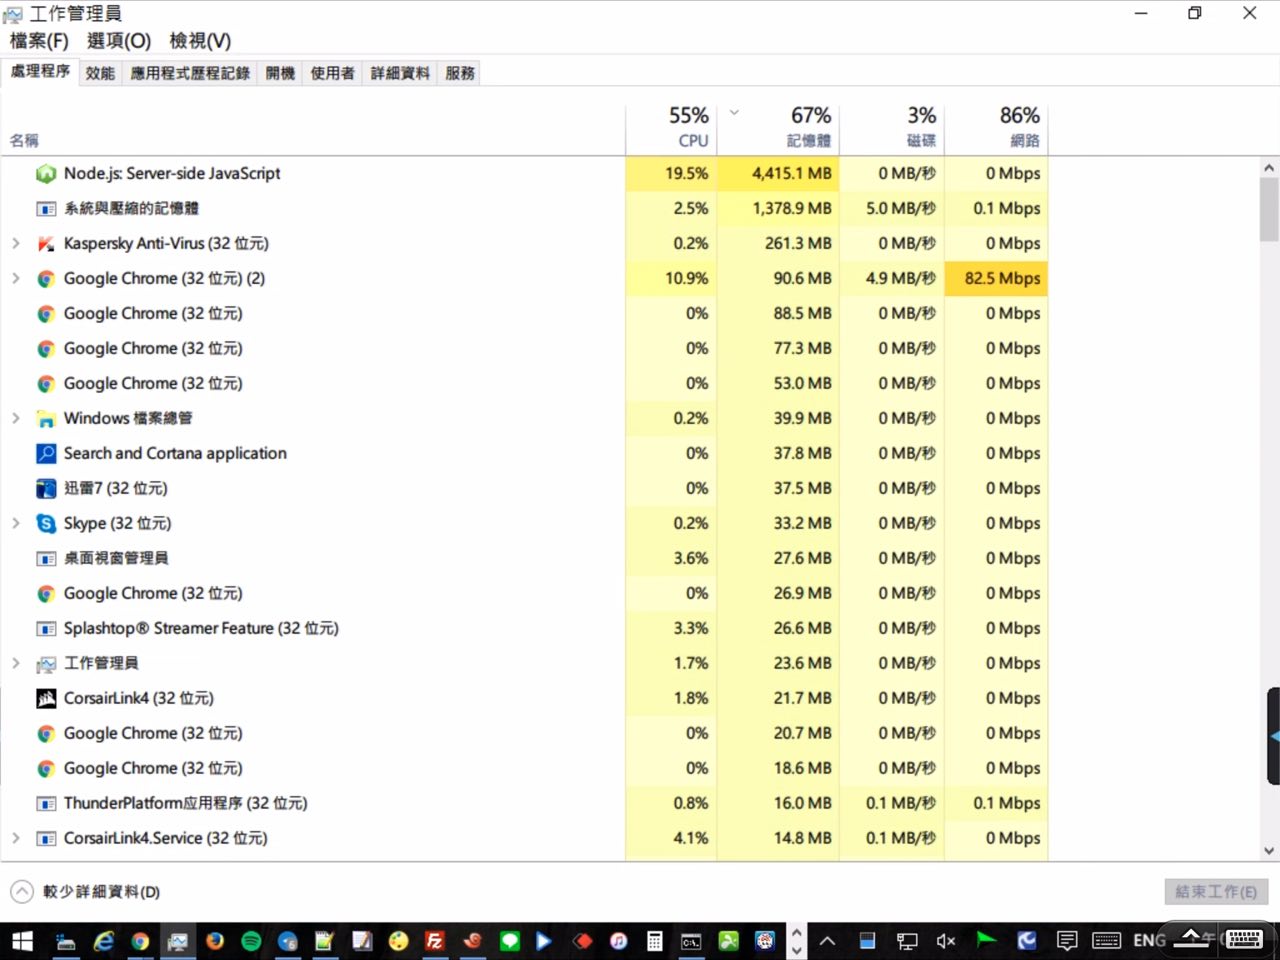Expand the Skype process group

16,524
